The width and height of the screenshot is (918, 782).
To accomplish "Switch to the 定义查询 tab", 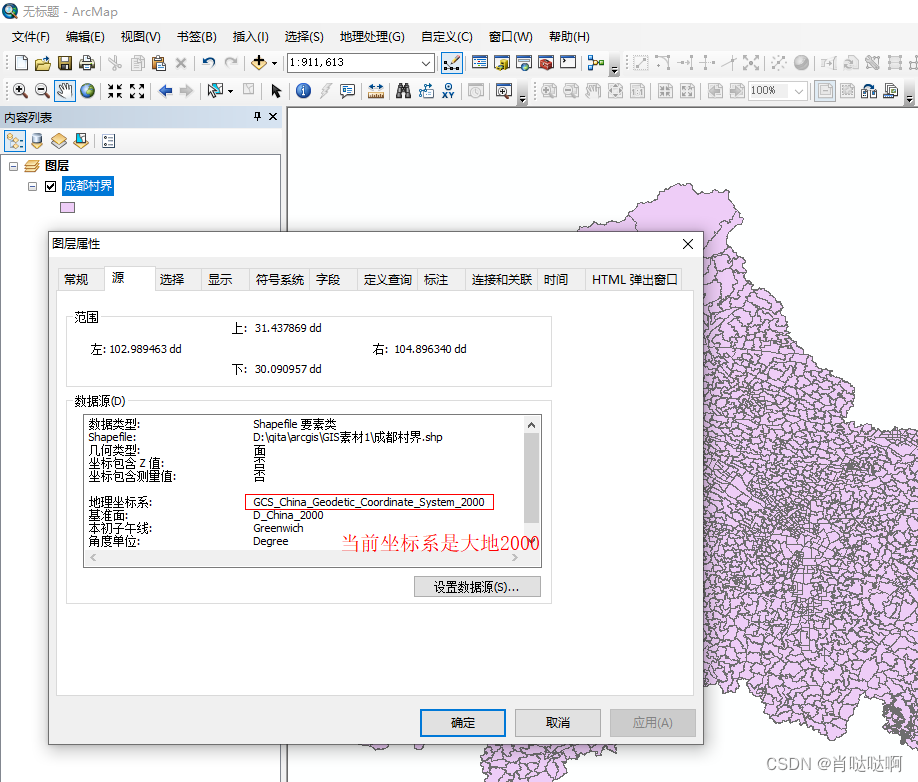I will (388, 280).
